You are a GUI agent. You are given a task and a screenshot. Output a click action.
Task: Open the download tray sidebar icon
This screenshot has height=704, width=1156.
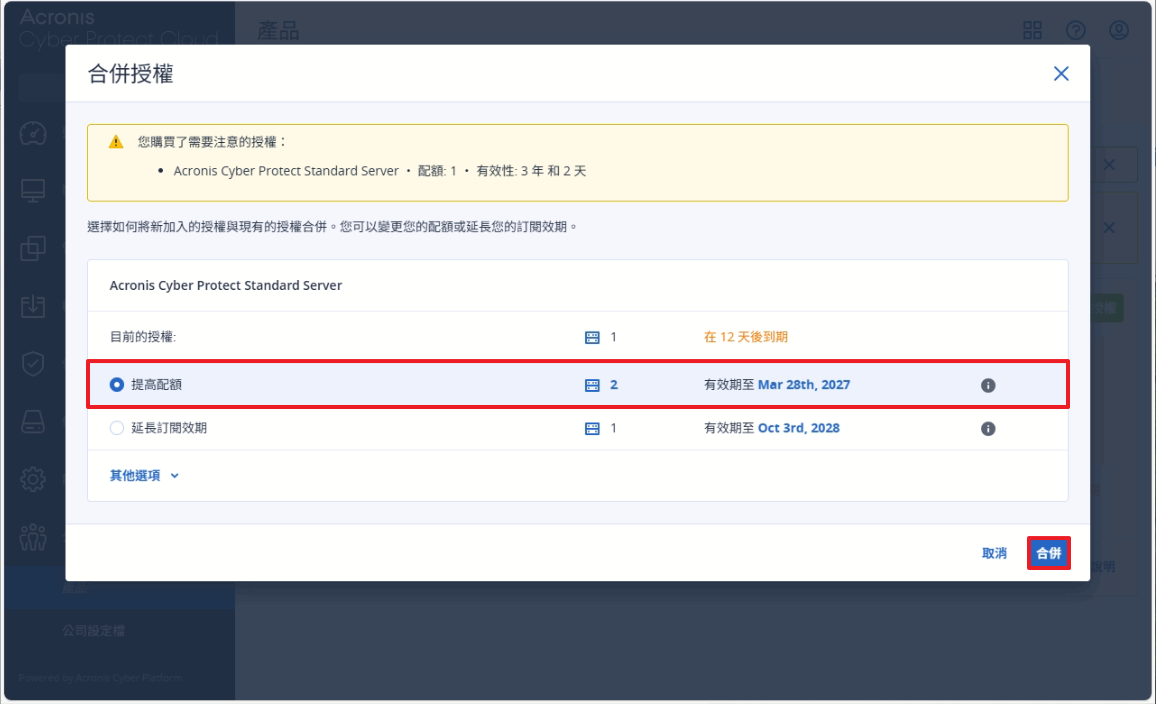click(33, 306)
